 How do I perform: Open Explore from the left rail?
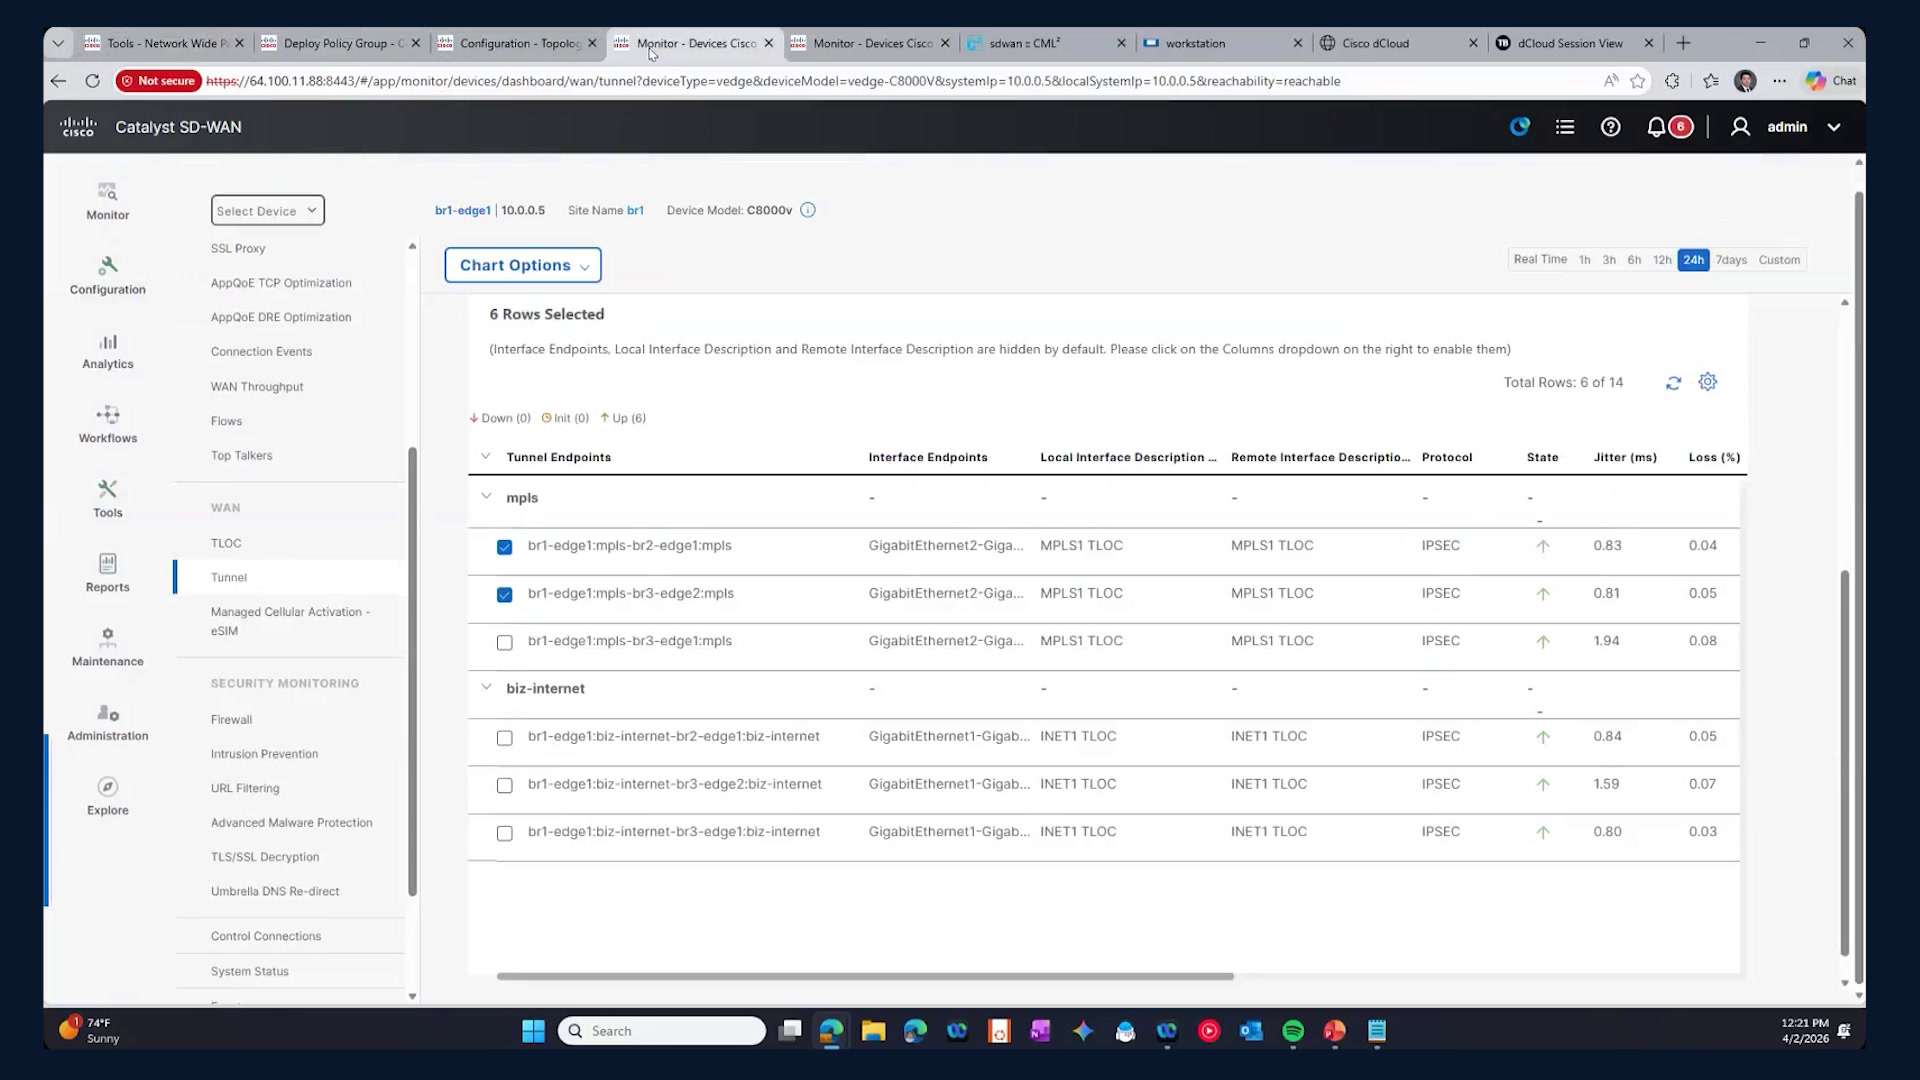click(x=107, y=796)
